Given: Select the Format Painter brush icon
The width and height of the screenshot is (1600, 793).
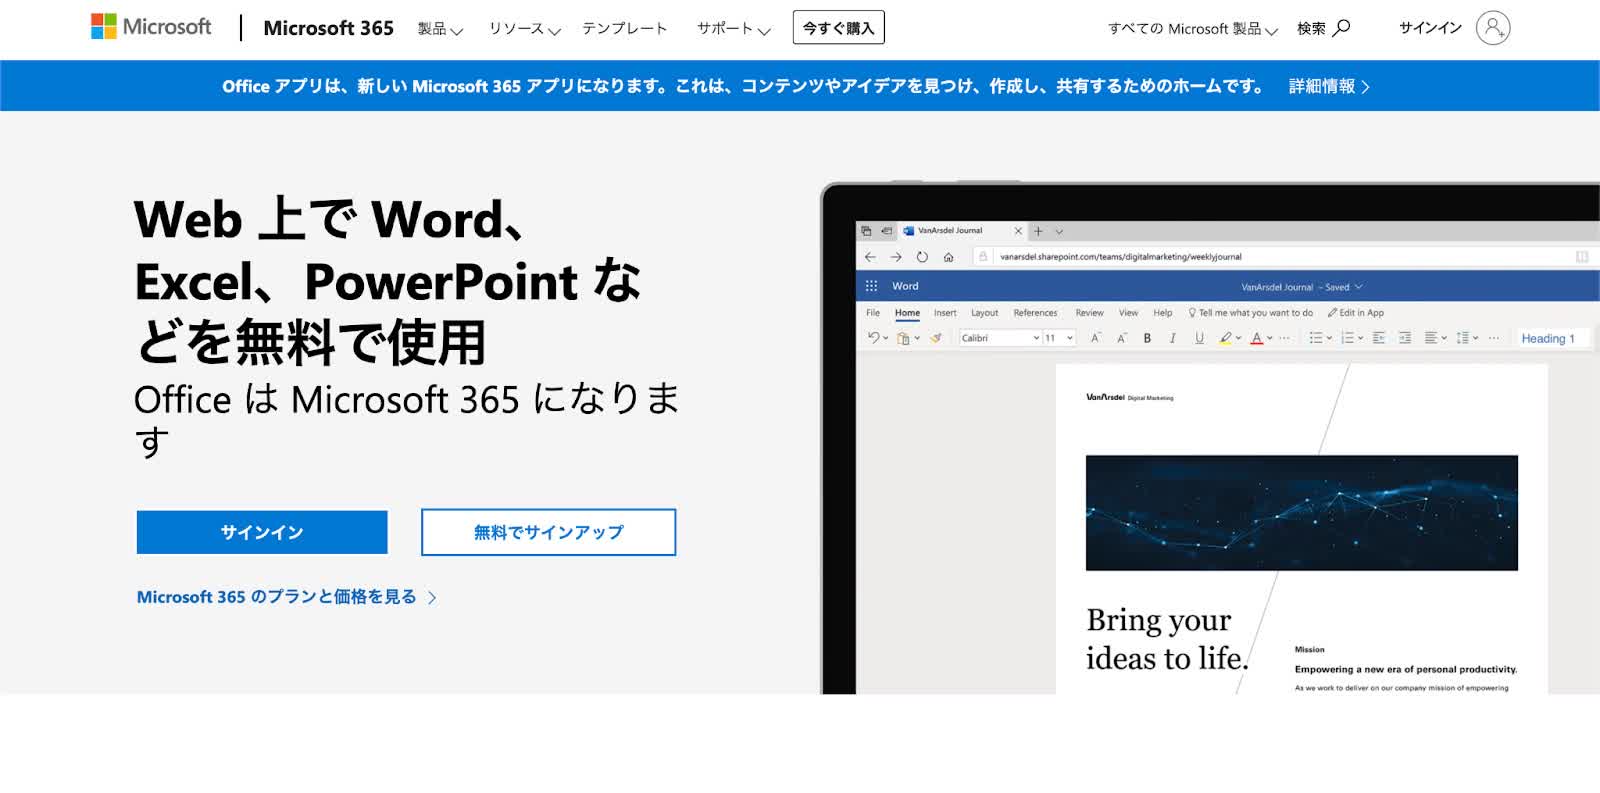Looking at the screenshot, I should [936, 338].
